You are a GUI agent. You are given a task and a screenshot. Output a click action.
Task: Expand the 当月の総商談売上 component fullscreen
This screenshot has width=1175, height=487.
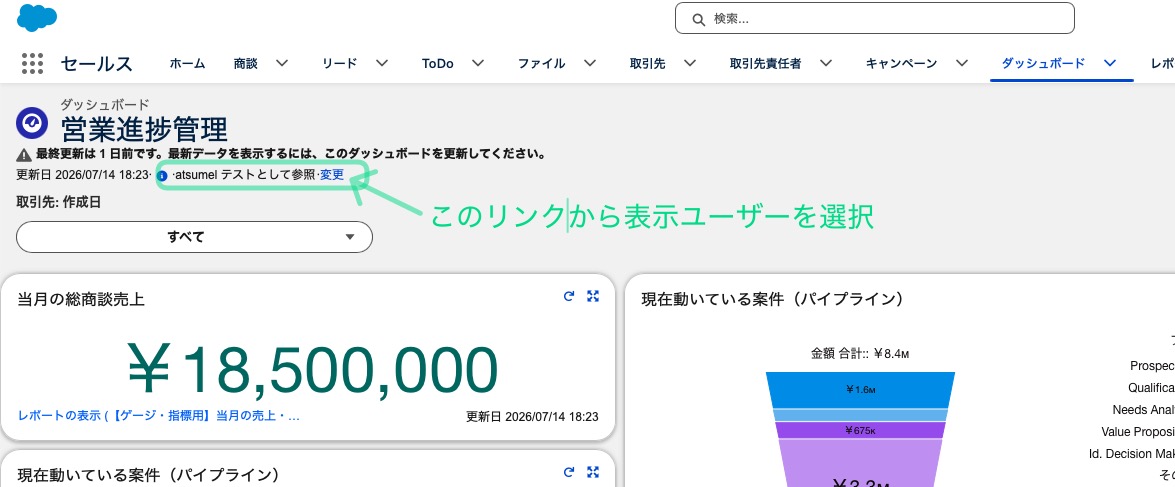coord(593,296)
